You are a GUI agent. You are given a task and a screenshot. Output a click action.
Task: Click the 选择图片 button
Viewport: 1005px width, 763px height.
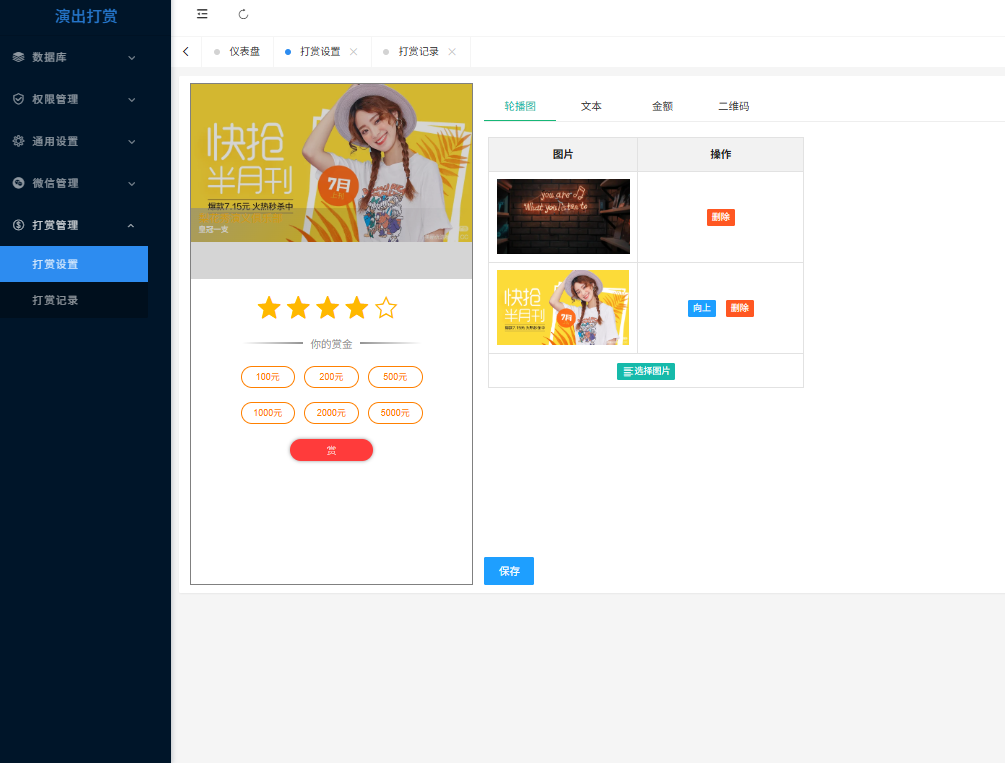click(x=645, y=371)
